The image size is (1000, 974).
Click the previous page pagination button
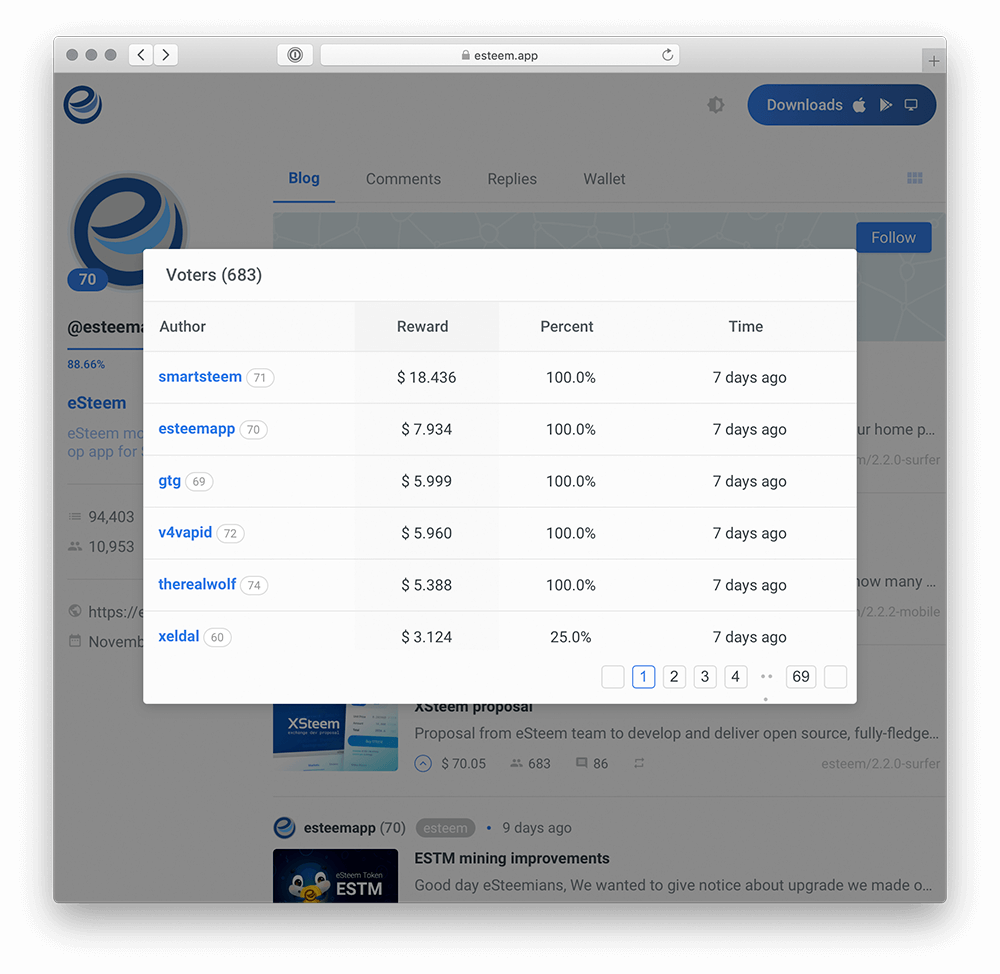(x=613, y=677)
